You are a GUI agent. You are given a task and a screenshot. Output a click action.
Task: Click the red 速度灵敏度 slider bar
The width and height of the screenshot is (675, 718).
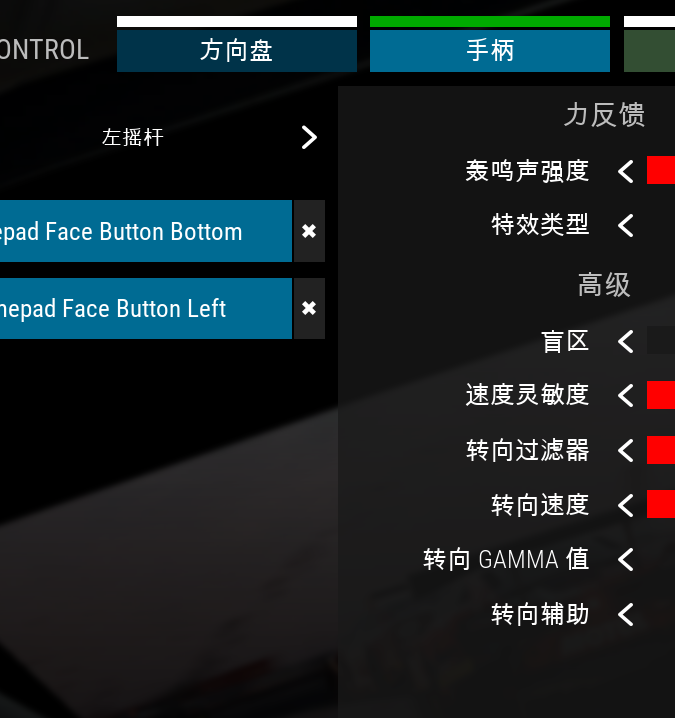coord(661,395)
